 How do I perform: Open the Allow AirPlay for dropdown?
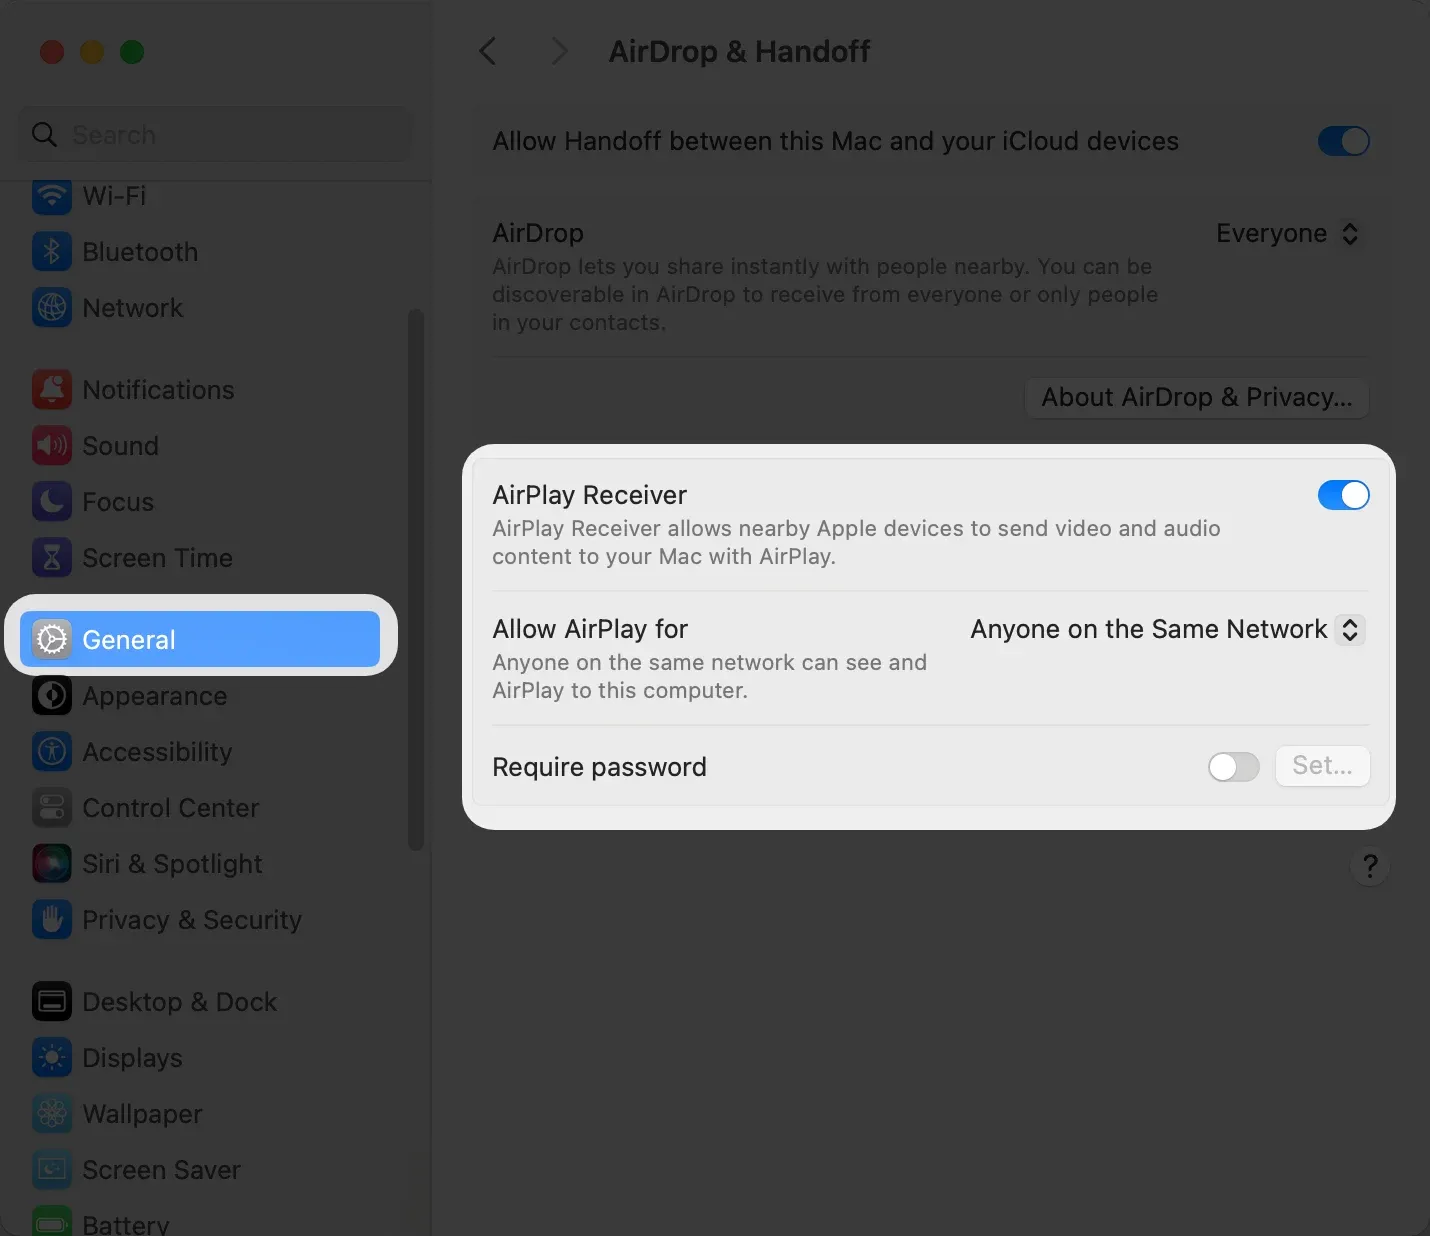coord(1167,629)
